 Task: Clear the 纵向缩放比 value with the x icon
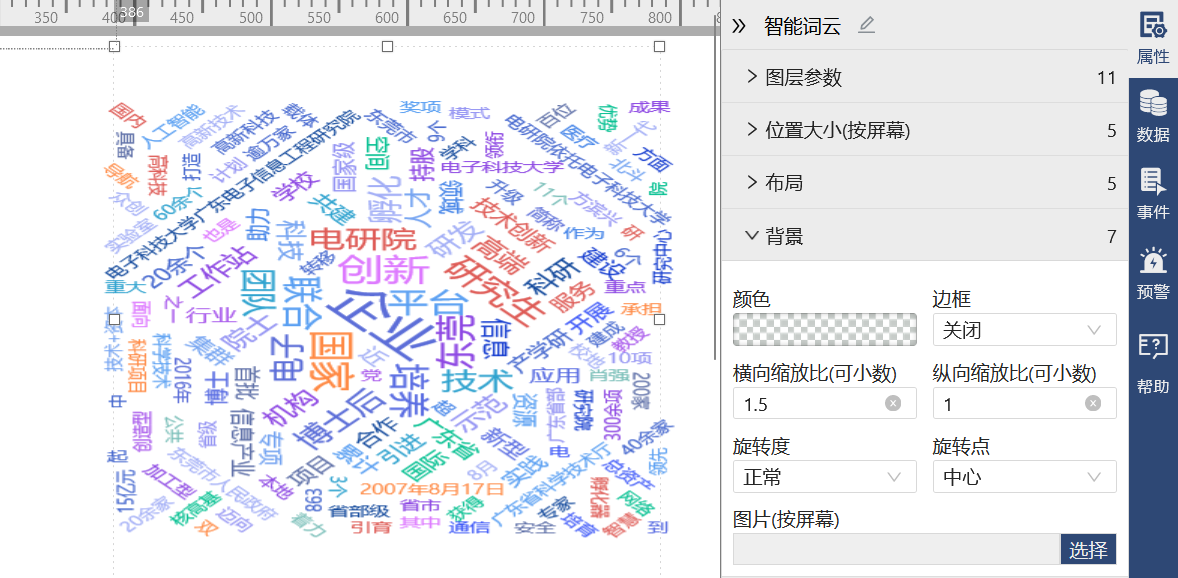pyautogui.click(x=1093, y=404)
